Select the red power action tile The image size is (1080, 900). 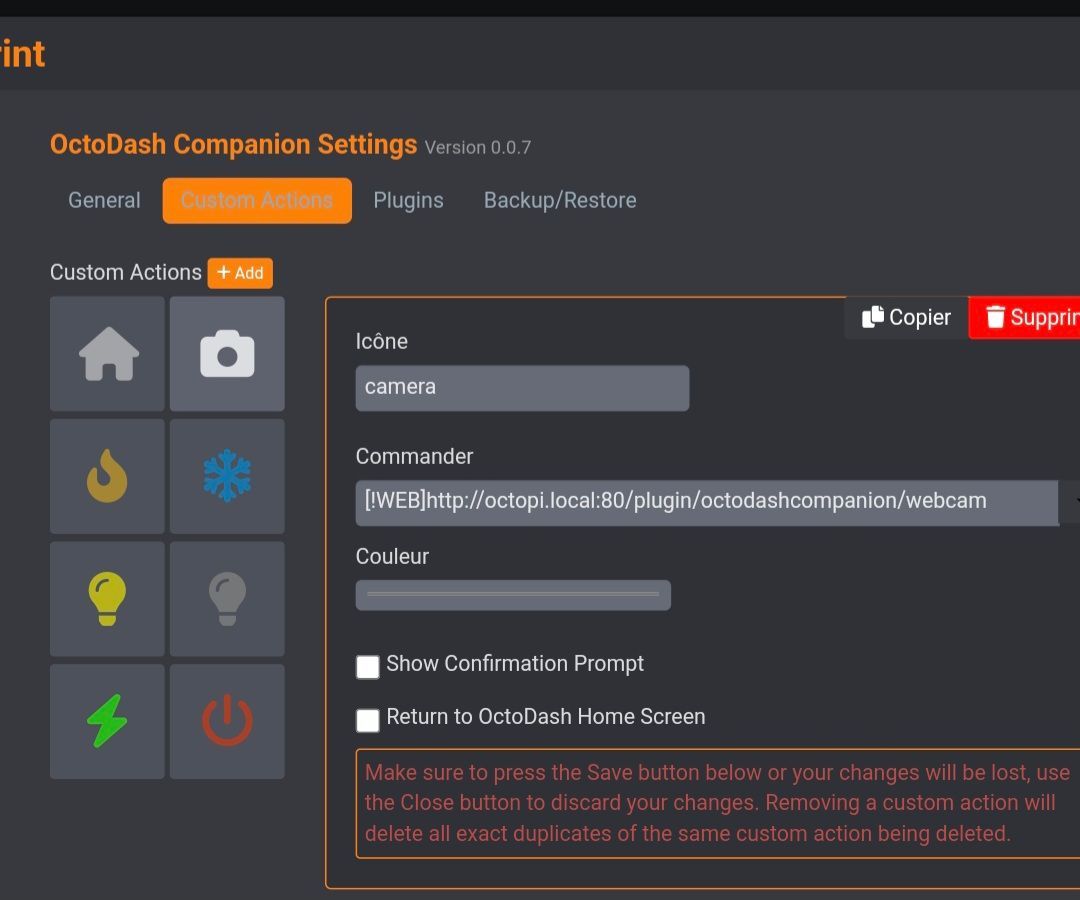(x=227, y=722)
